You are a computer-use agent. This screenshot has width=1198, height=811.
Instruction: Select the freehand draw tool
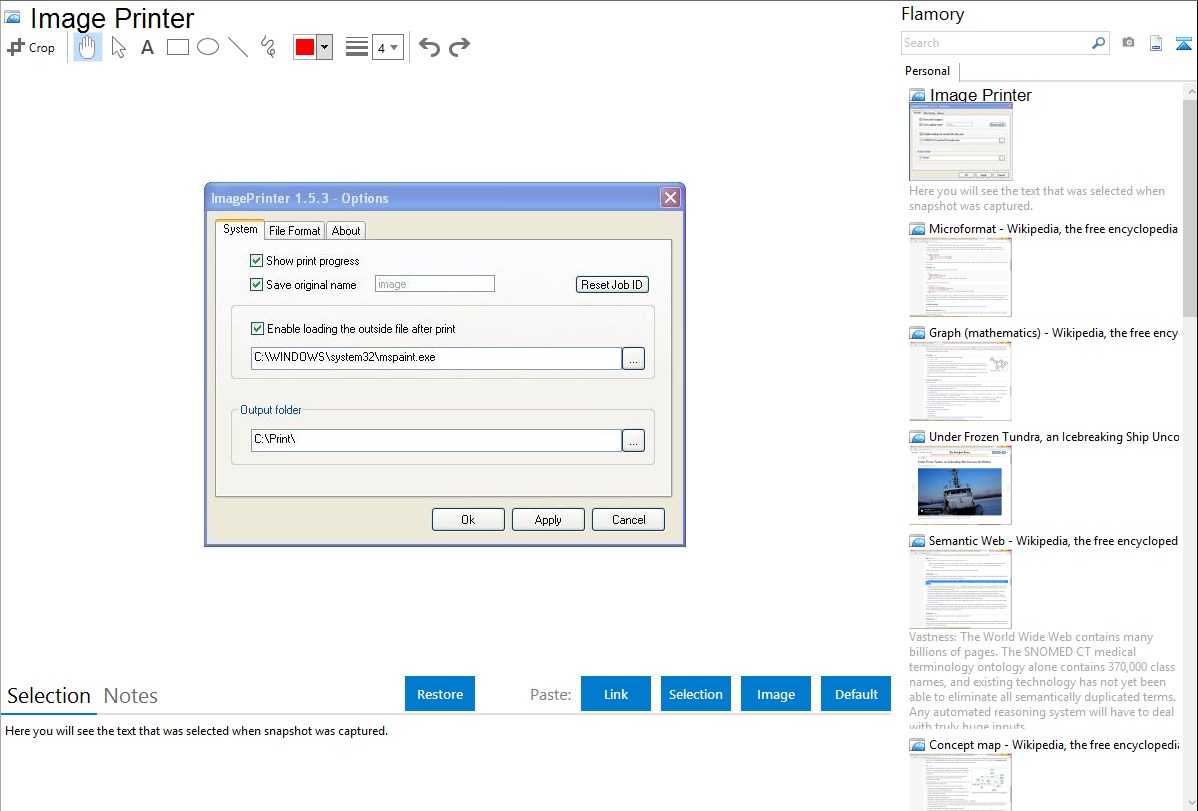click(x=268, y=47)
